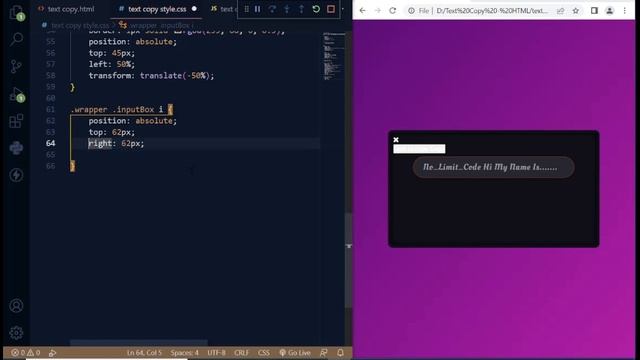
Task: Change line ending via CRLF status item
Action: pos(241,353)
